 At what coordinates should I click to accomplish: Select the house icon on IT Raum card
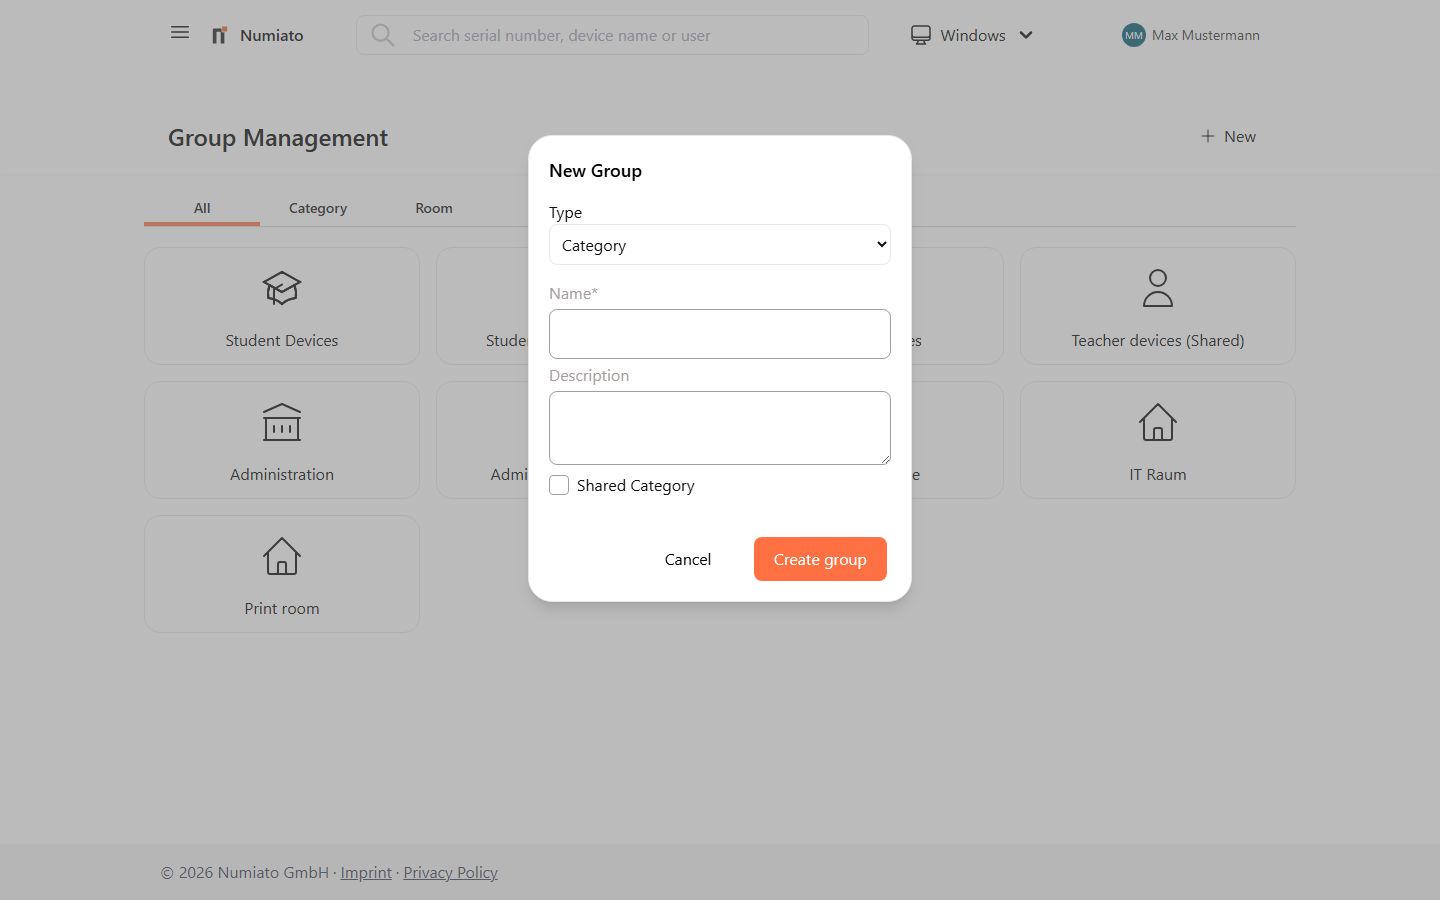(x=1157, y=422)
